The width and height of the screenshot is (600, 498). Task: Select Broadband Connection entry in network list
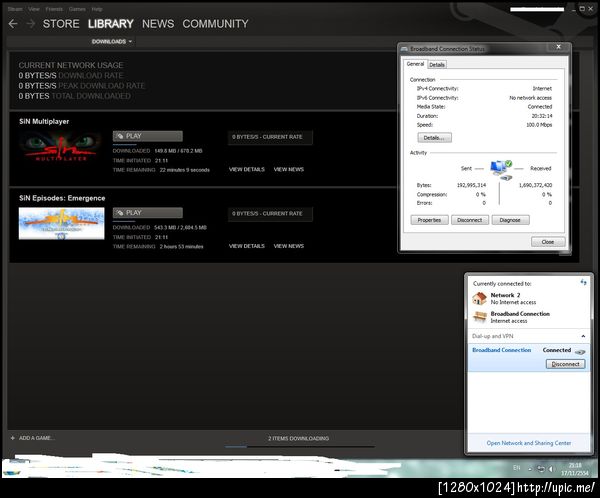click(x=529, y=357)
